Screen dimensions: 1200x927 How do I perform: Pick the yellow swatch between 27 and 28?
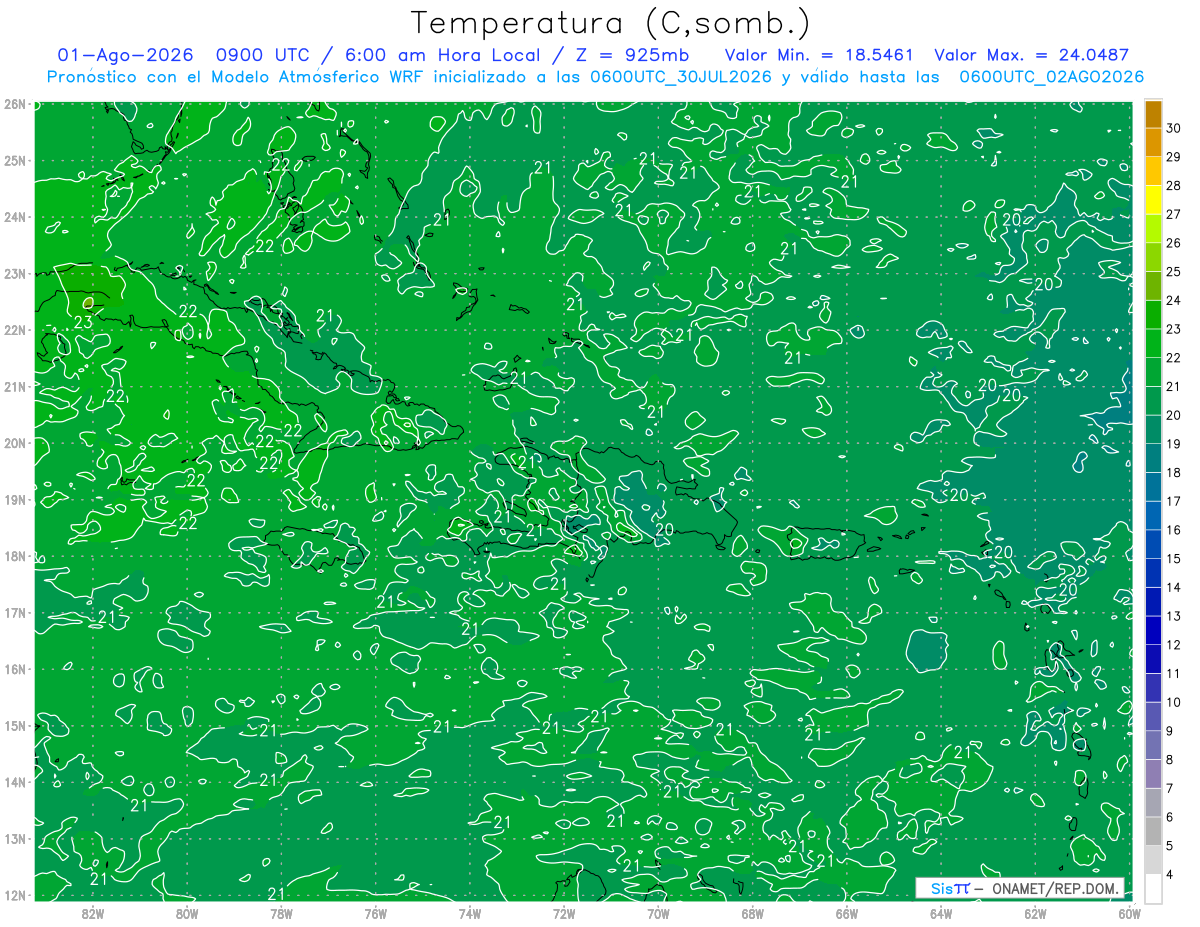tap(1153, 200)
